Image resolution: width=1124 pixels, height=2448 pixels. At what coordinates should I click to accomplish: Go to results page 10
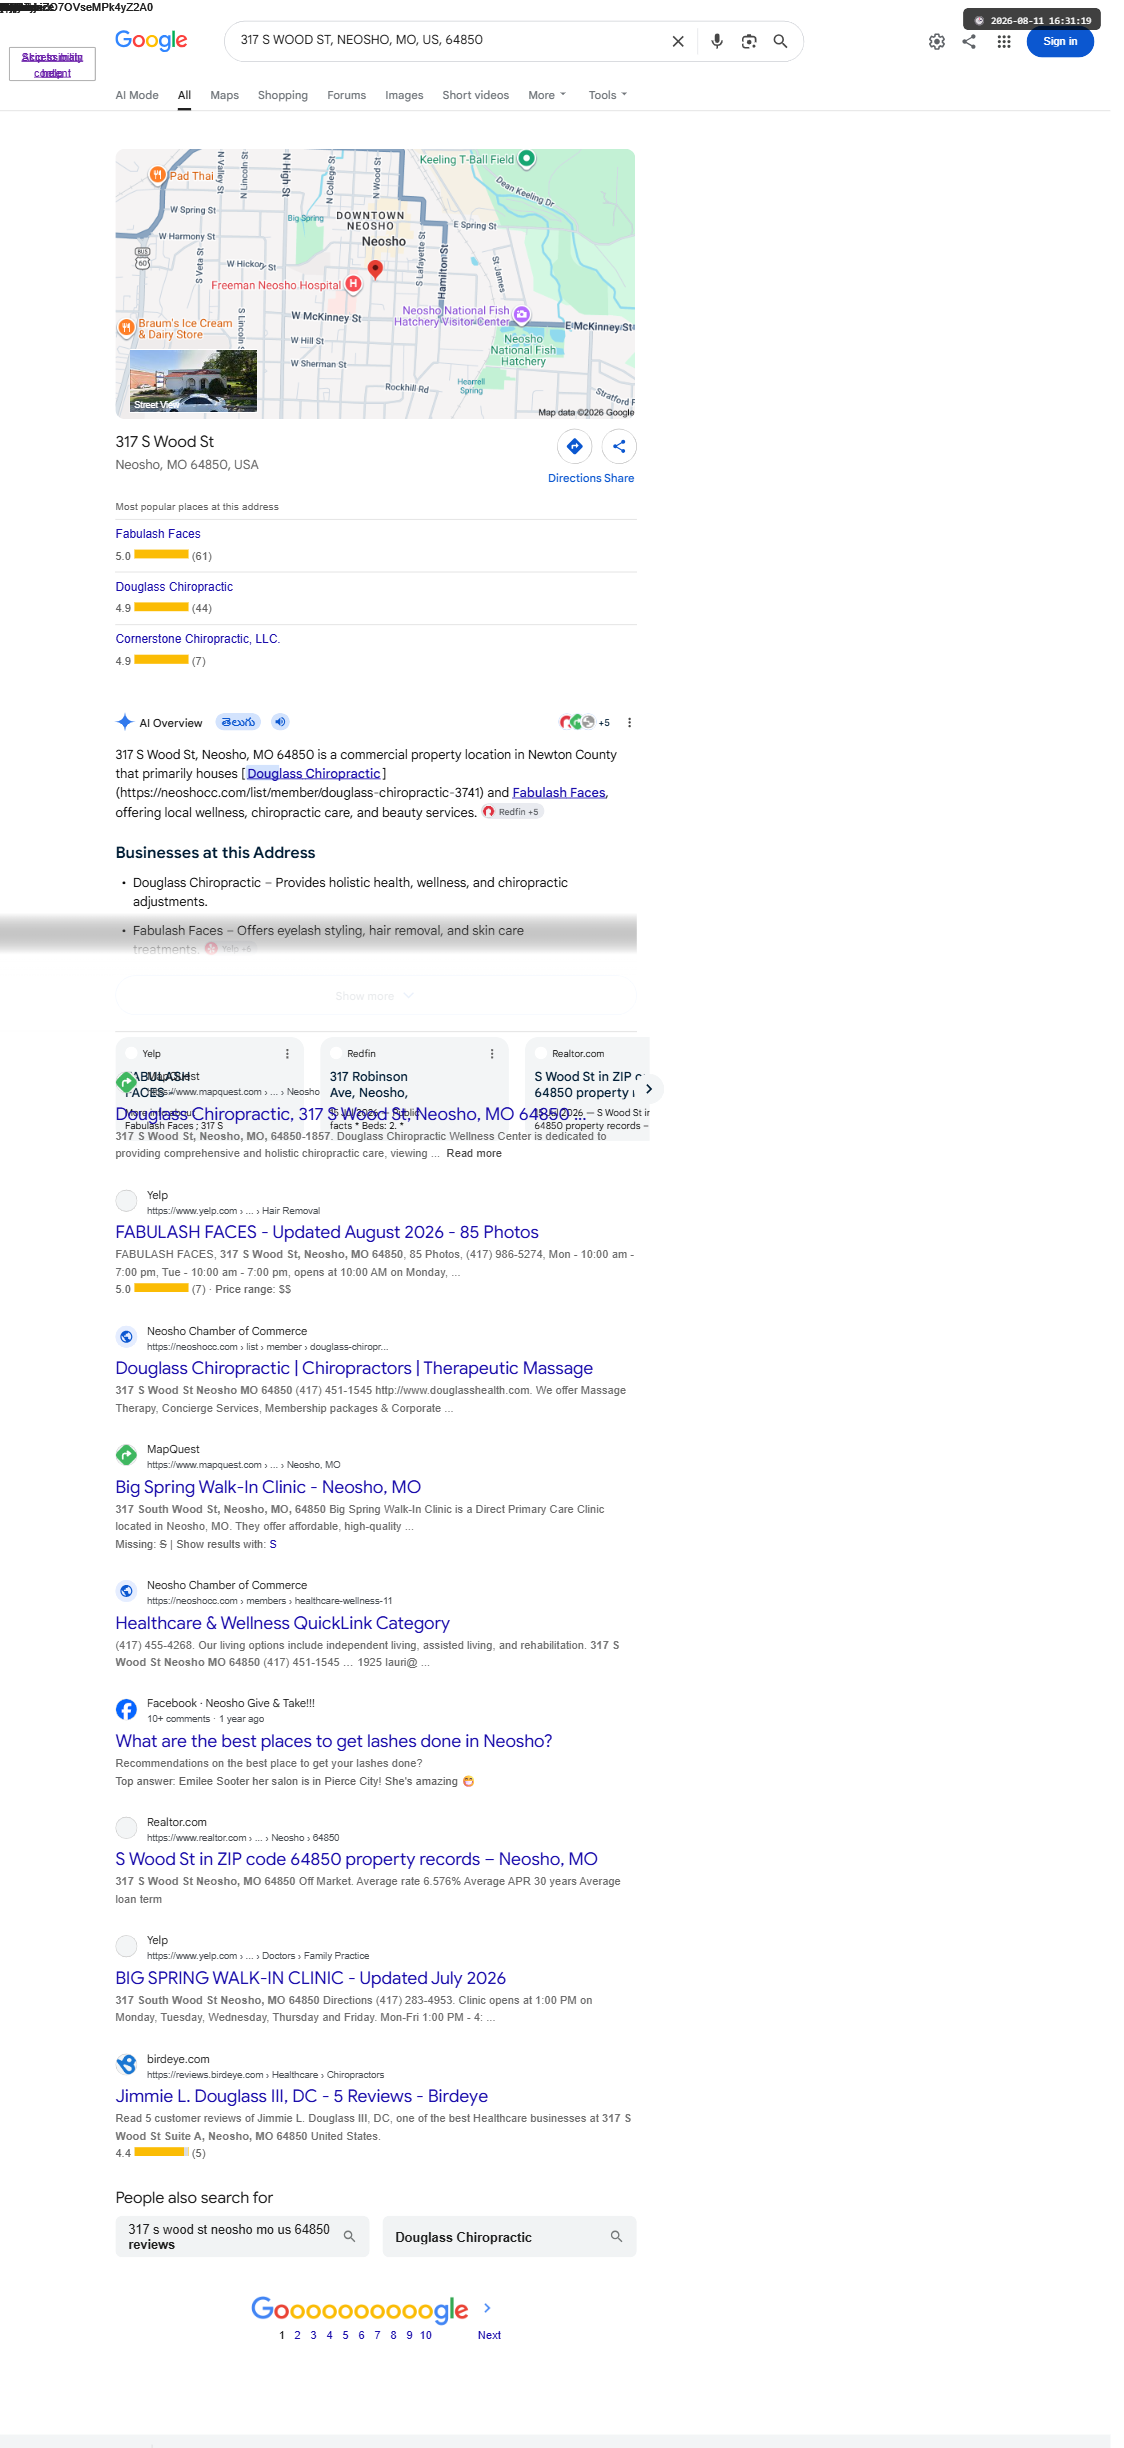click(x=426, y=2335)
